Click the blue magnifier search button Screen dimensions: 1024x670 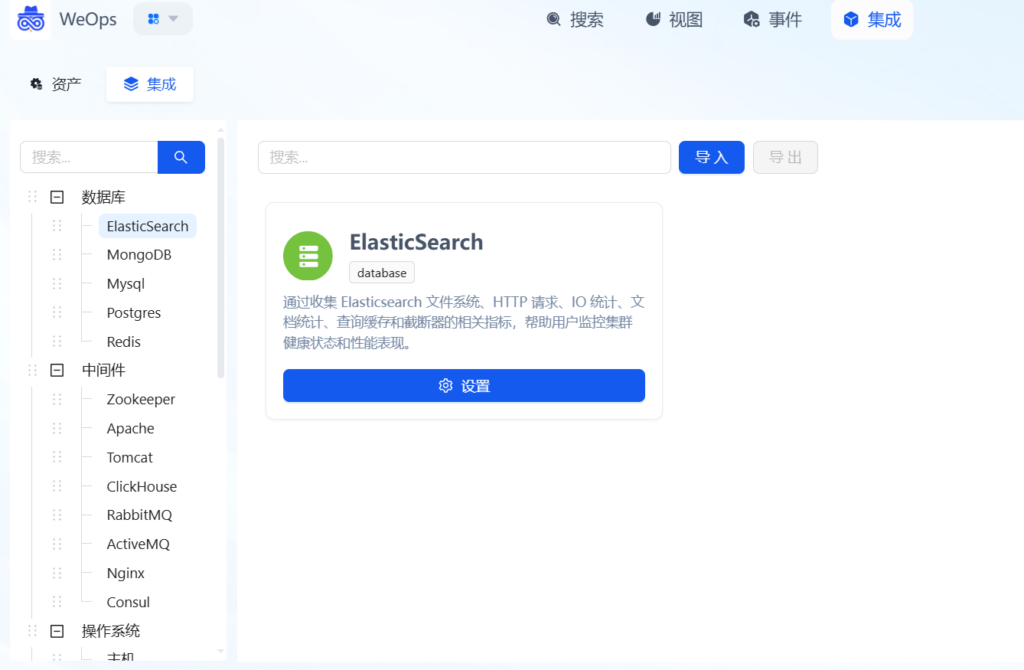click(181, 157)
